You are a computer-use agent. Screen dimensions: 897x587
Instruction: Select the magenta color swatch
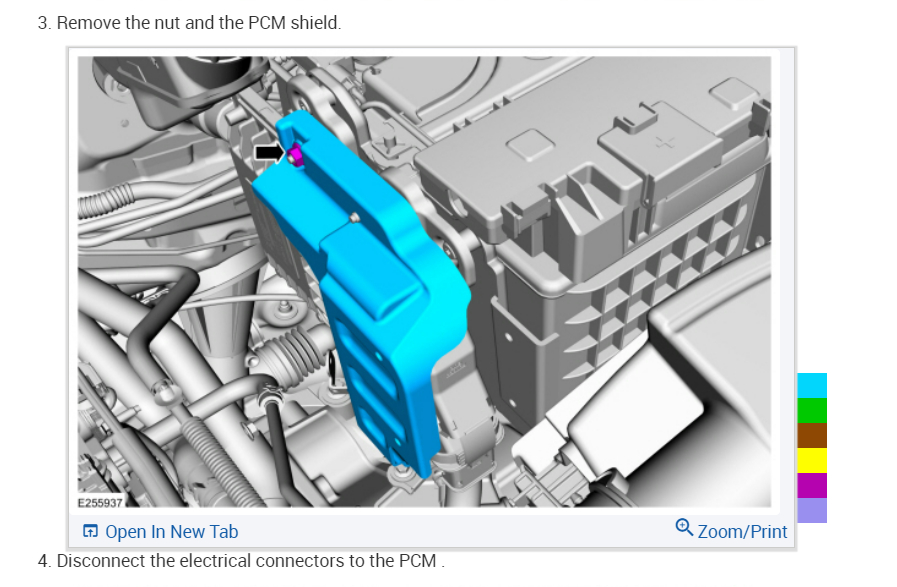pos(812,485)
